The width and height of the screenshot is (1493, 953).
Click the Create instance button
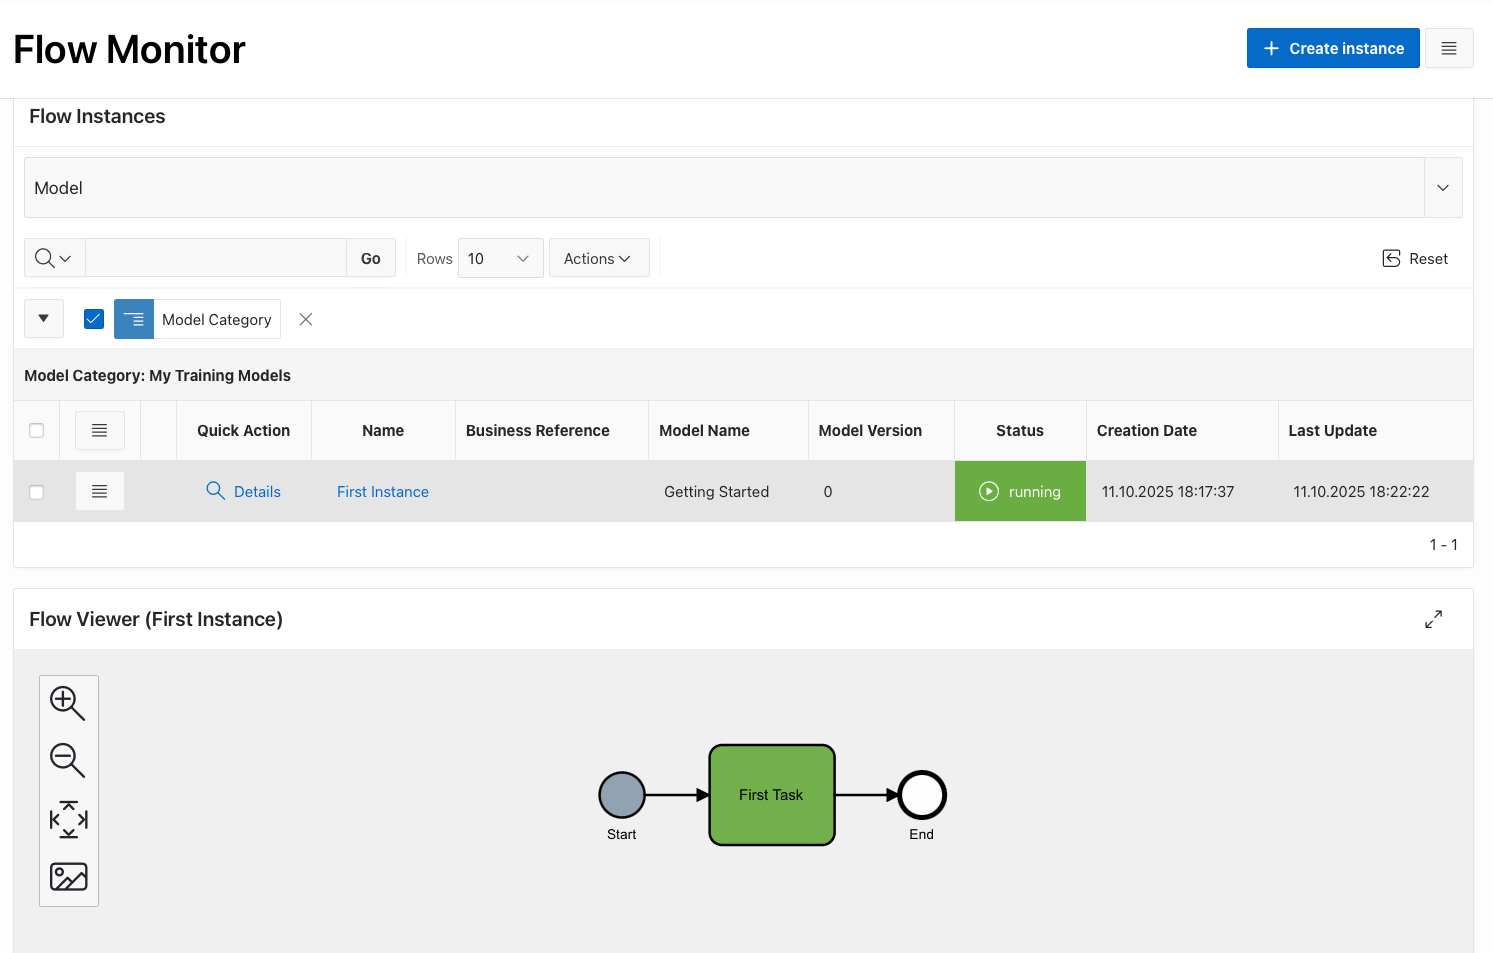point(1332,48)
